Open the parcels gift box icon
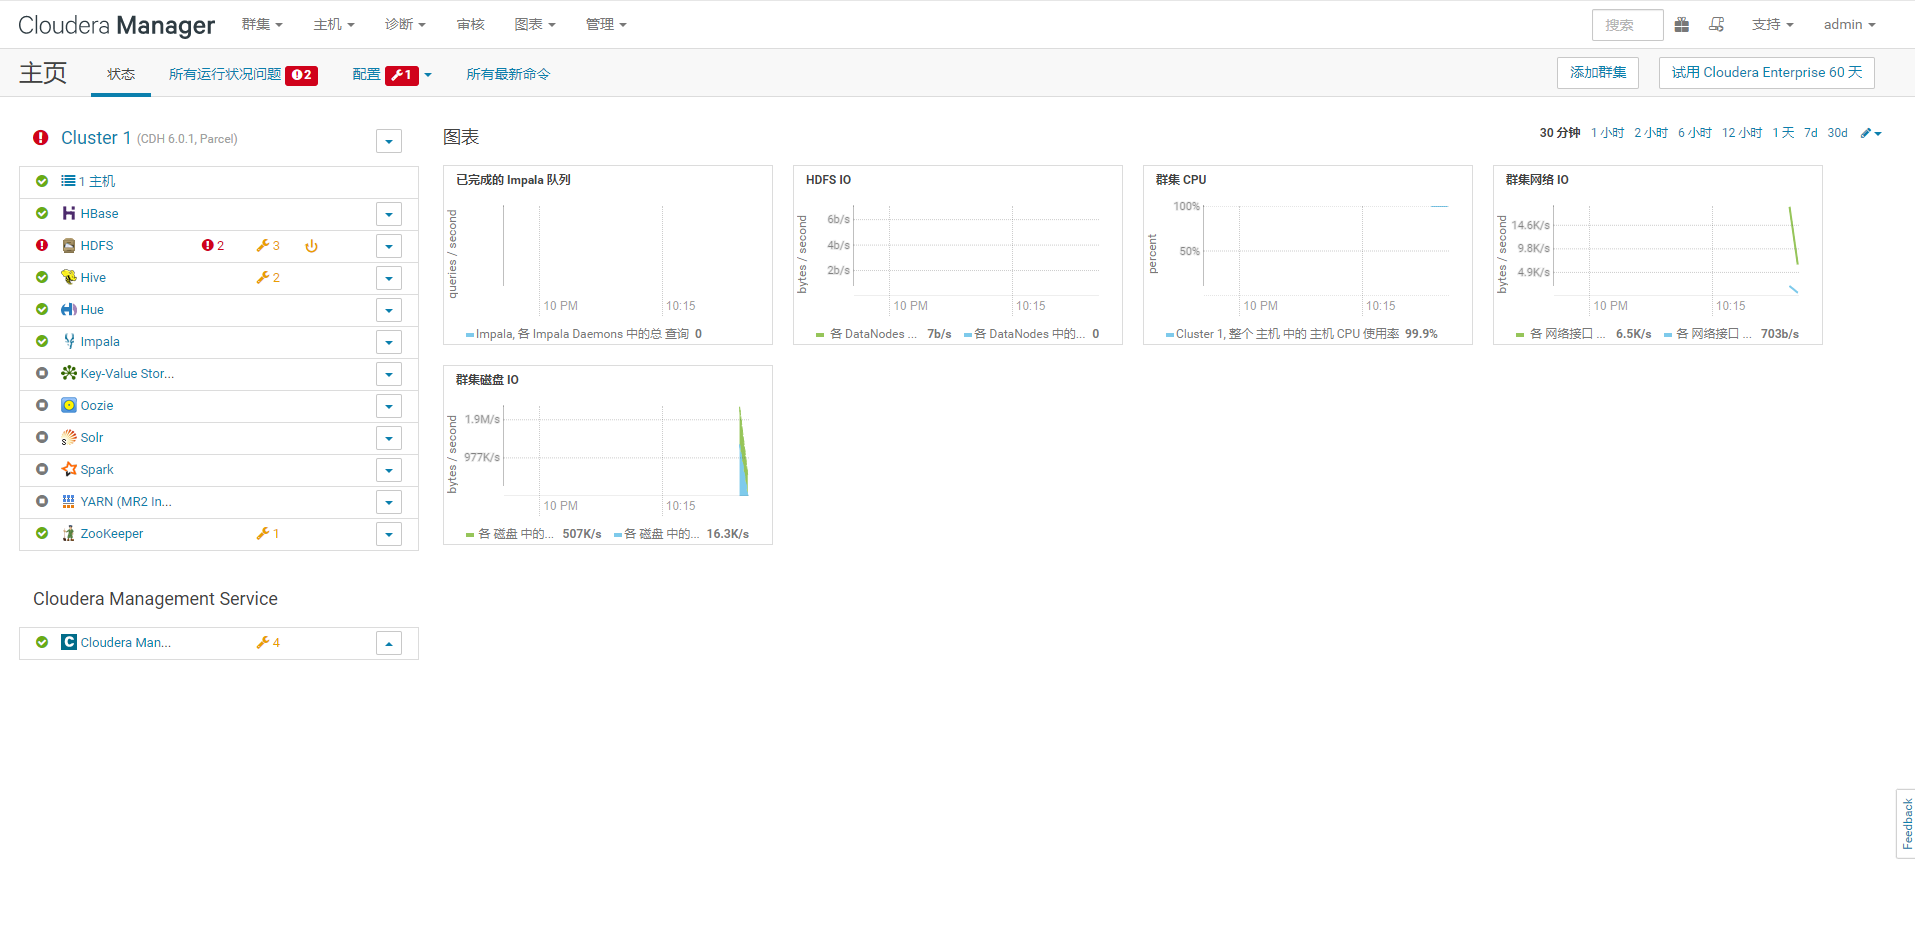The image size is (1915, 933). click(x=1682, y=25)
